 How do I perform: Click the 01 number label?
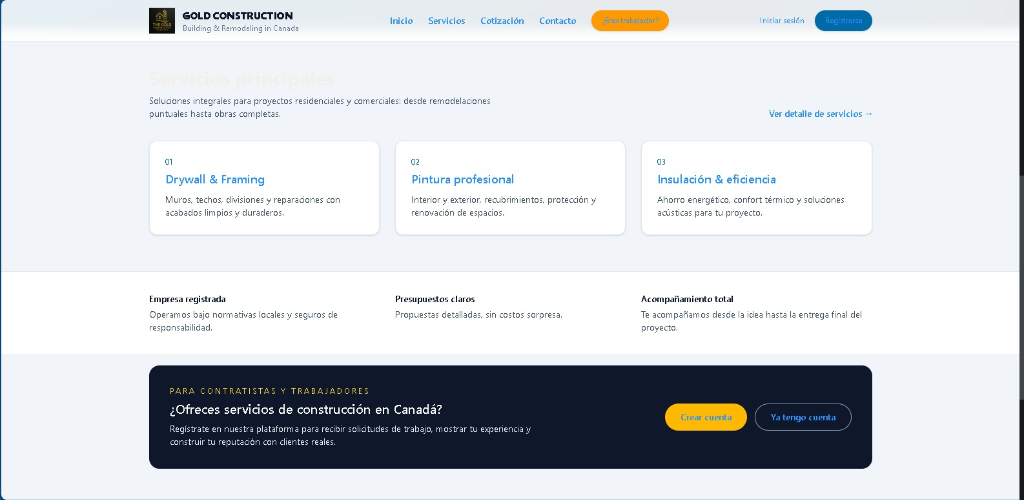pos(168,162)
